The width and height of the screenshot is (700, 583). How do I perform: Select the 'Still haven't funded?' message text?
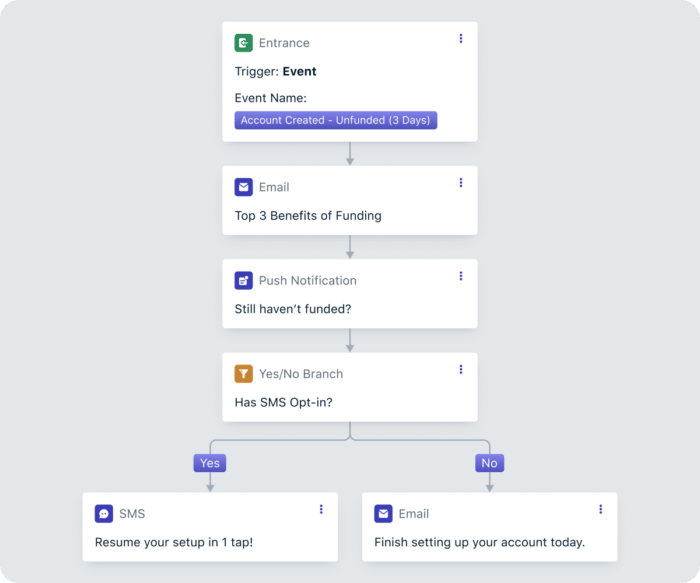pos(293,309)
